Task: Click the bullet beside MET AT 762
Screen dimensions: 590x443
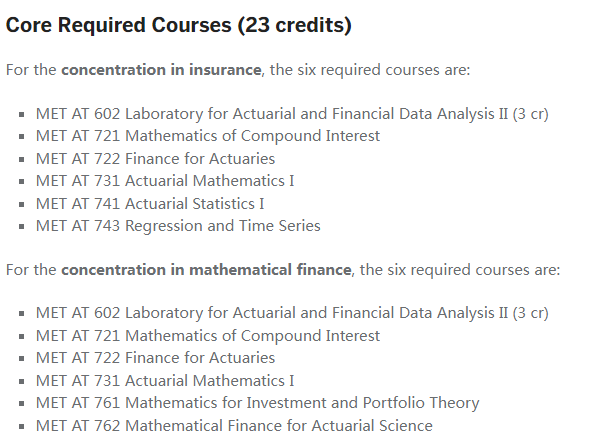Action: tap(21, 427)
